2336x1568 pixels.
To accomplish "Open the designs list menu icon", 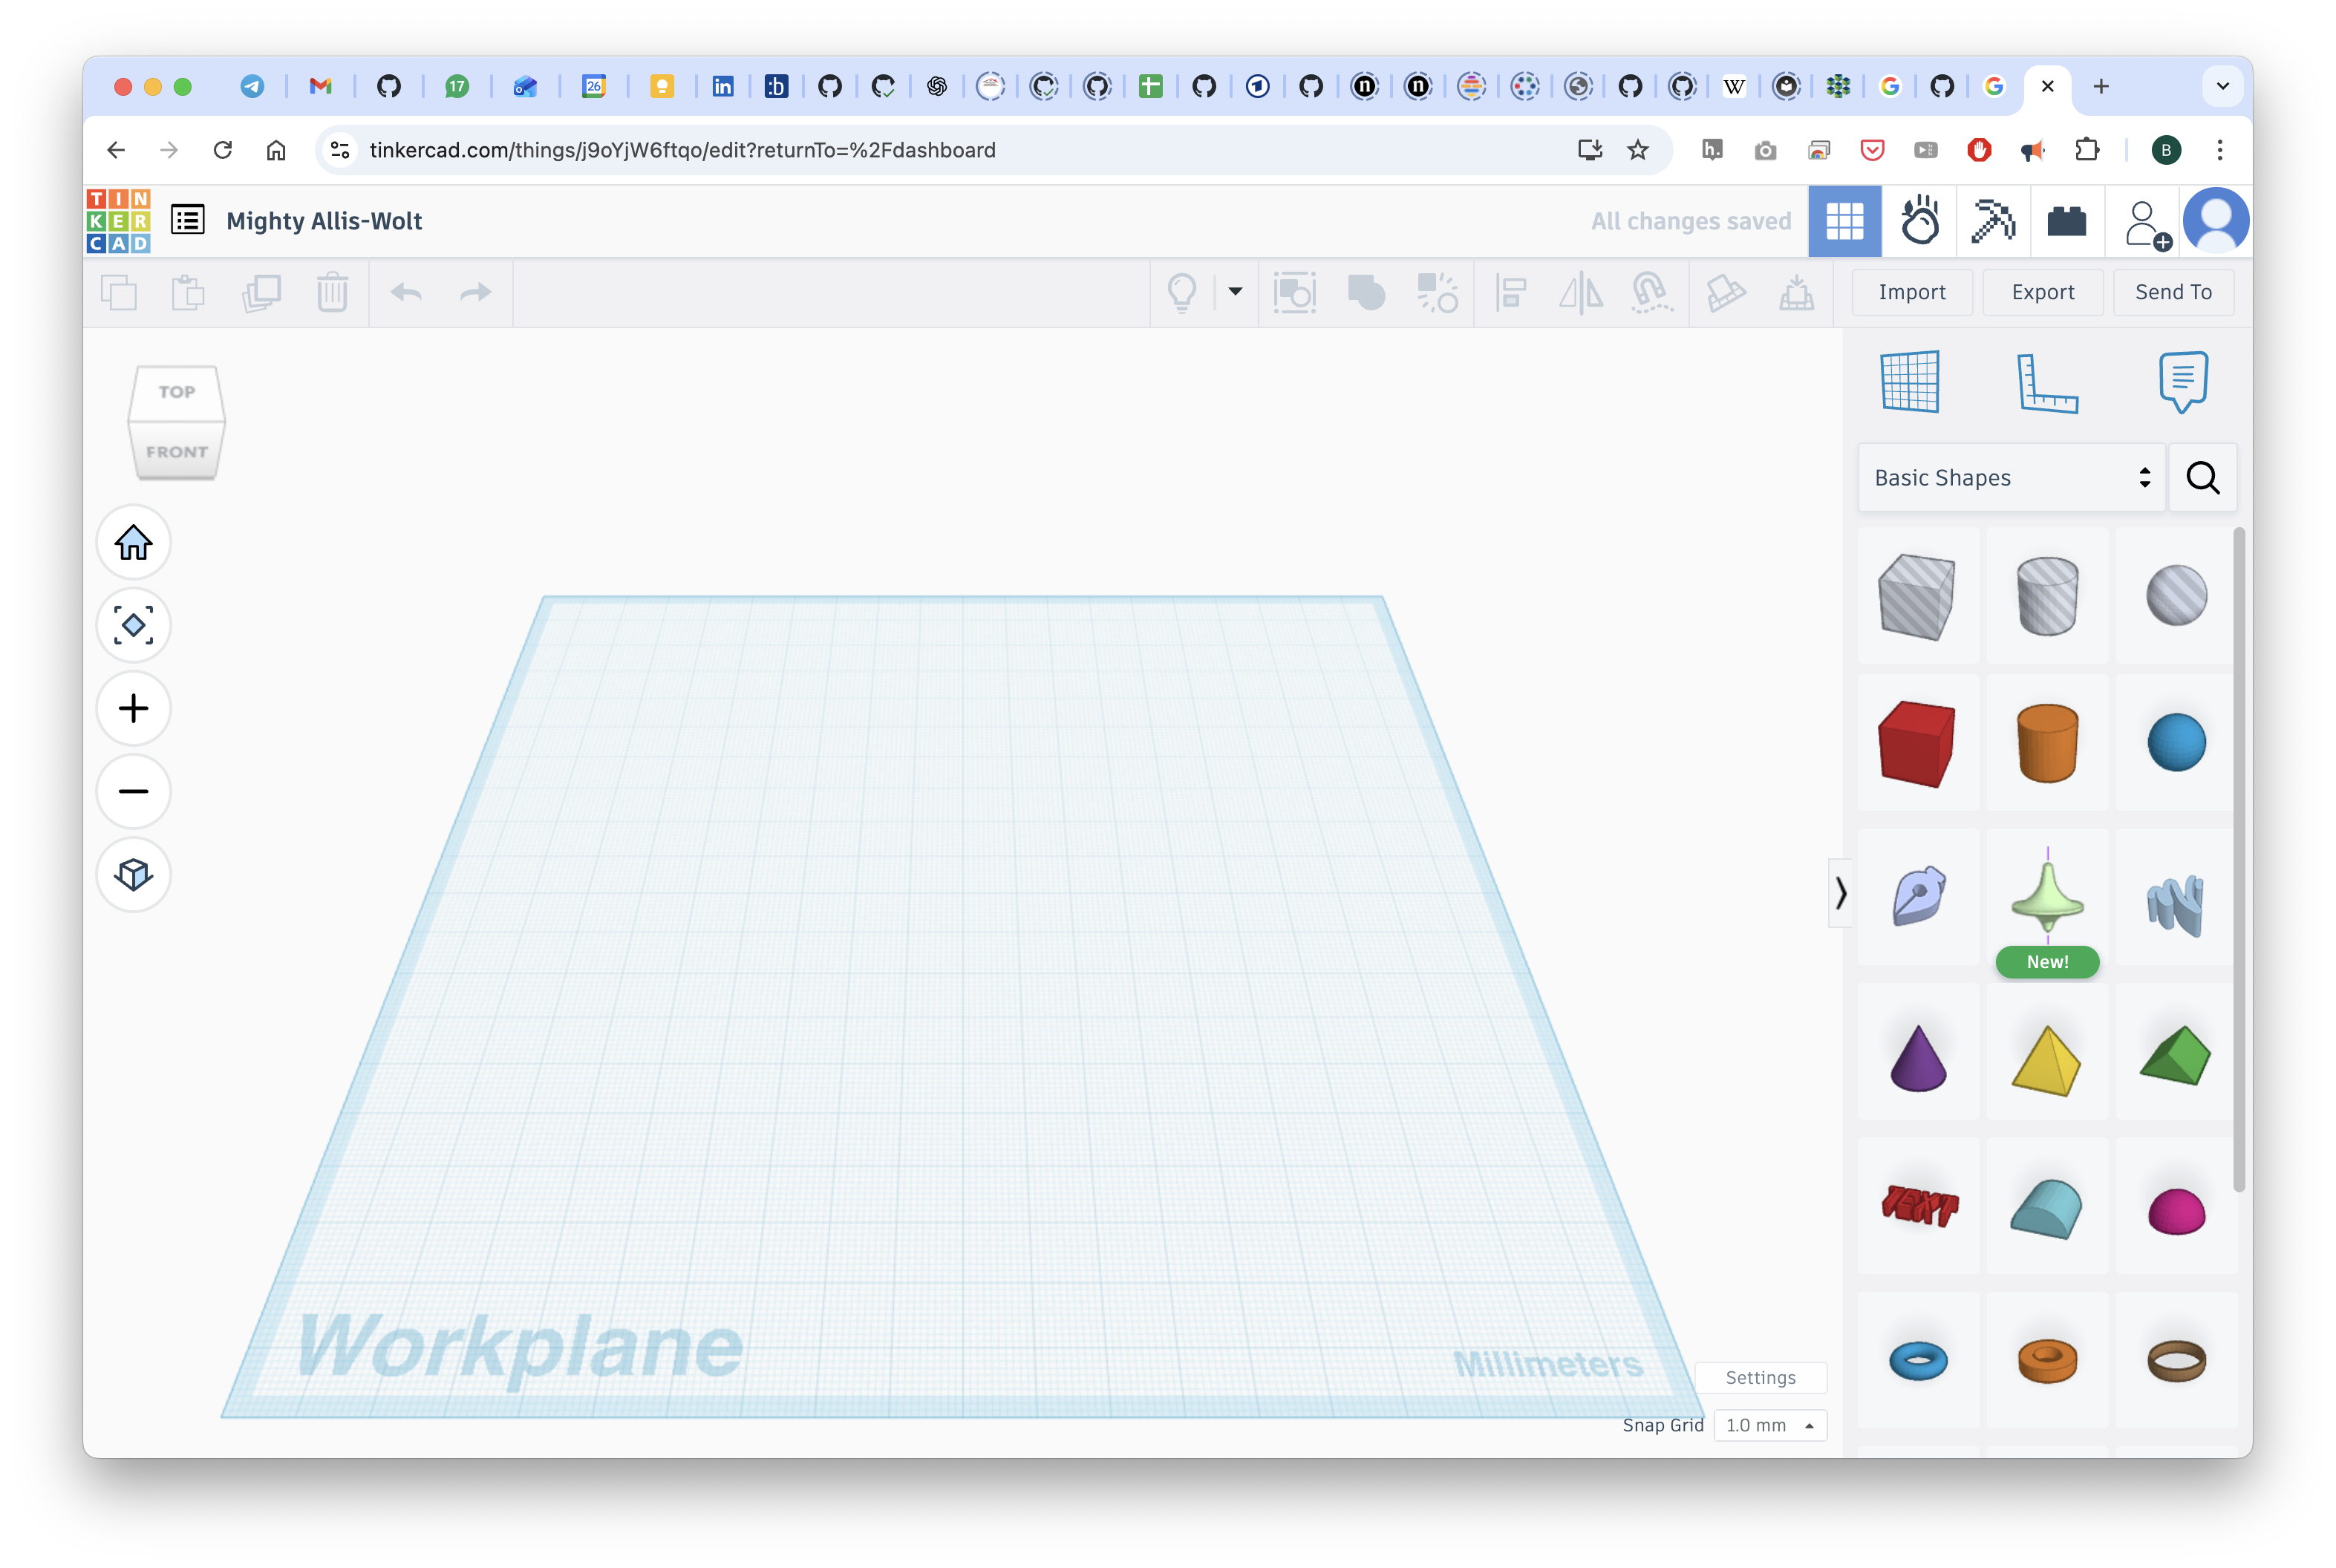I will [187, 220].
